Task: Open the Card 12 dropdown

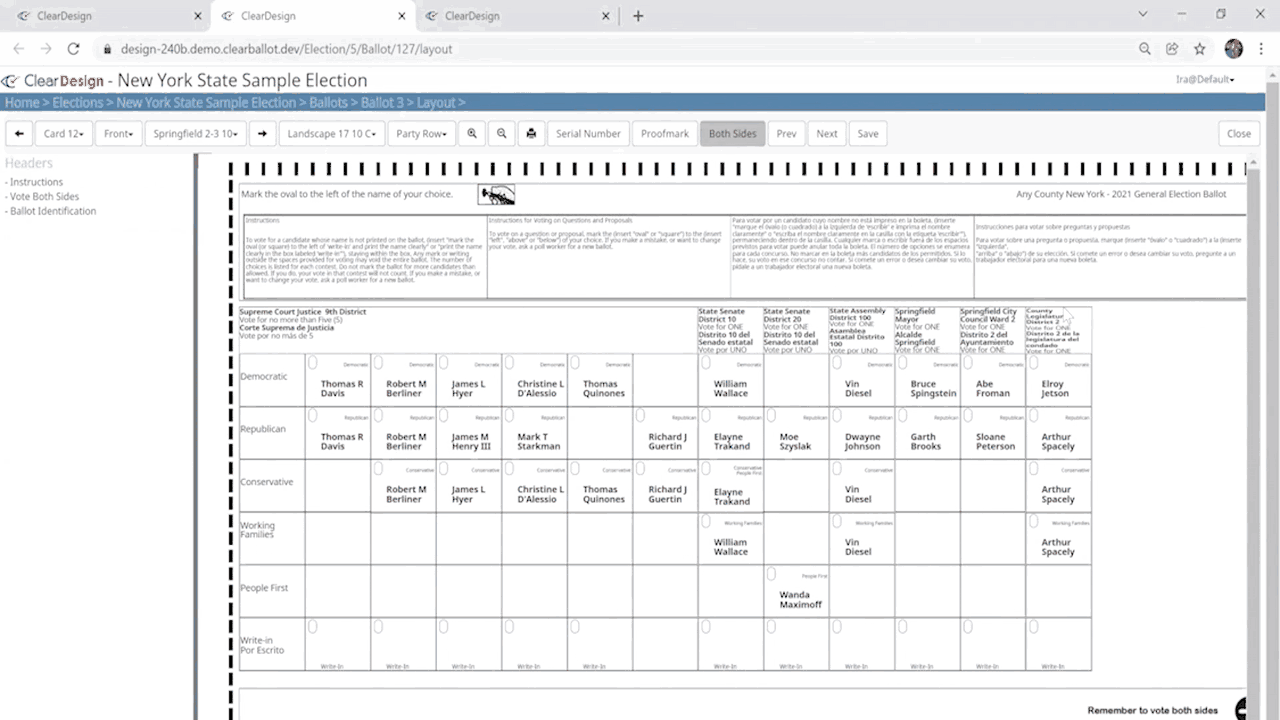Action: 64,134
